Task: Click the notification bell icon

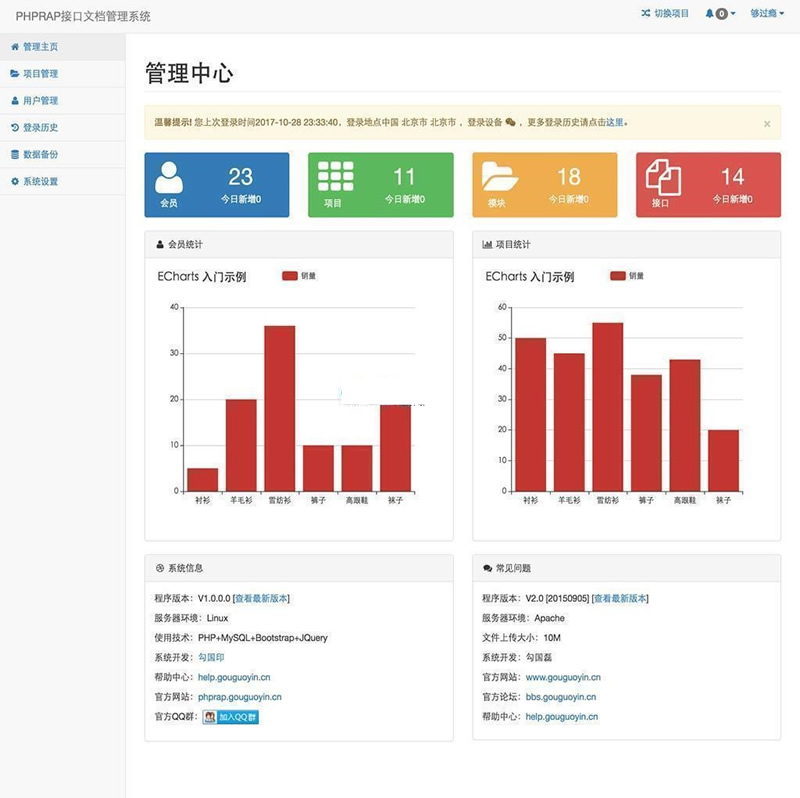Action: (x=710, y=14)
